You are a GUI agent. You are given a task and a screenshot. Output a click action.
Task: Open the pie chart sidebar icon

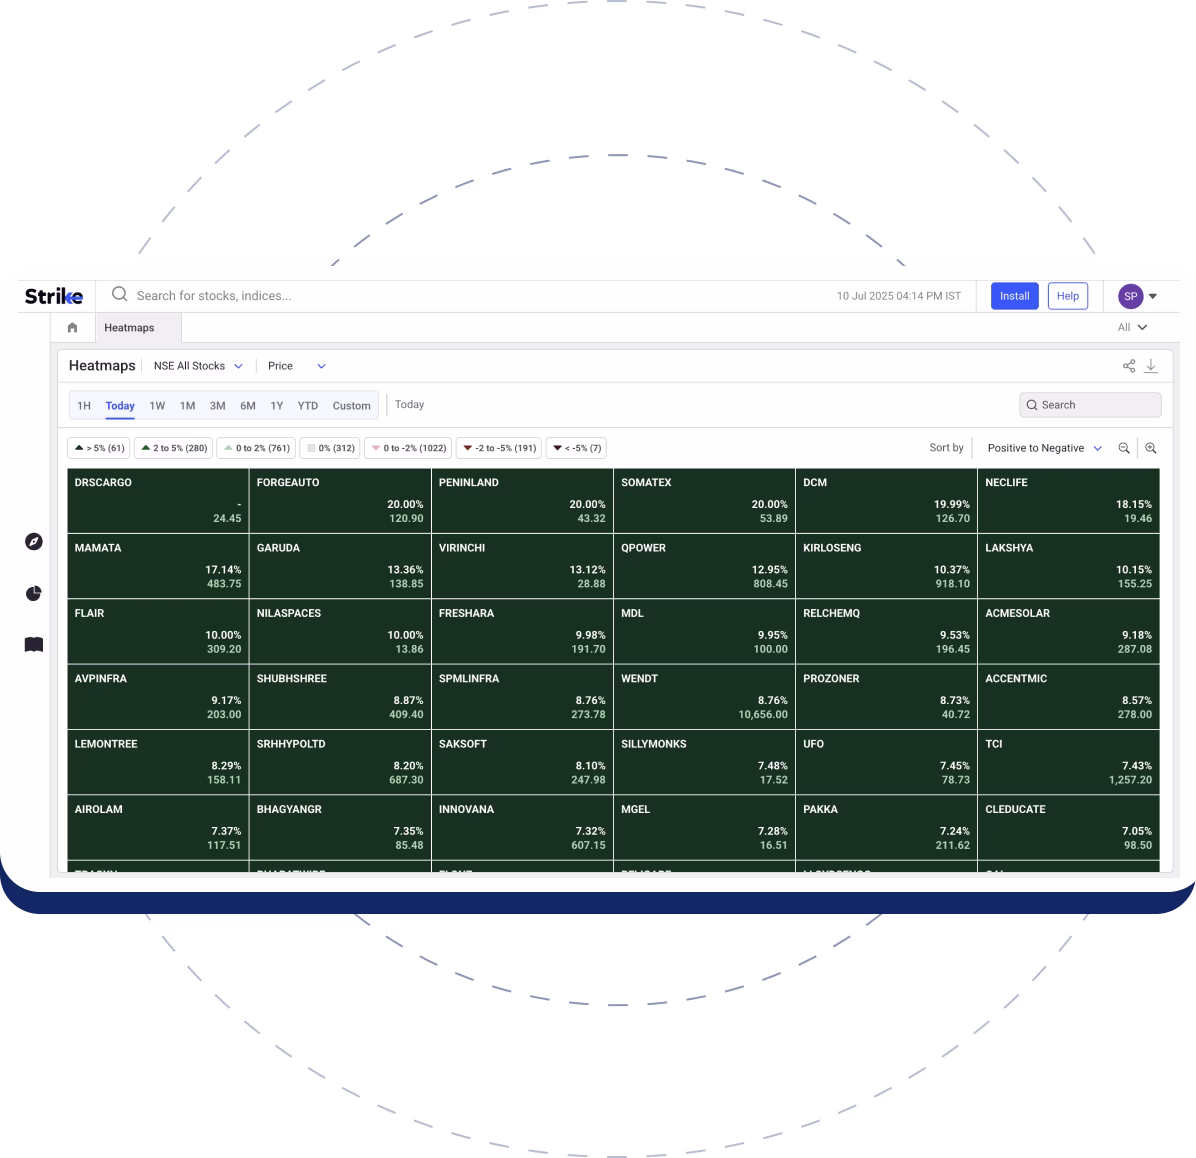point(34,593)
